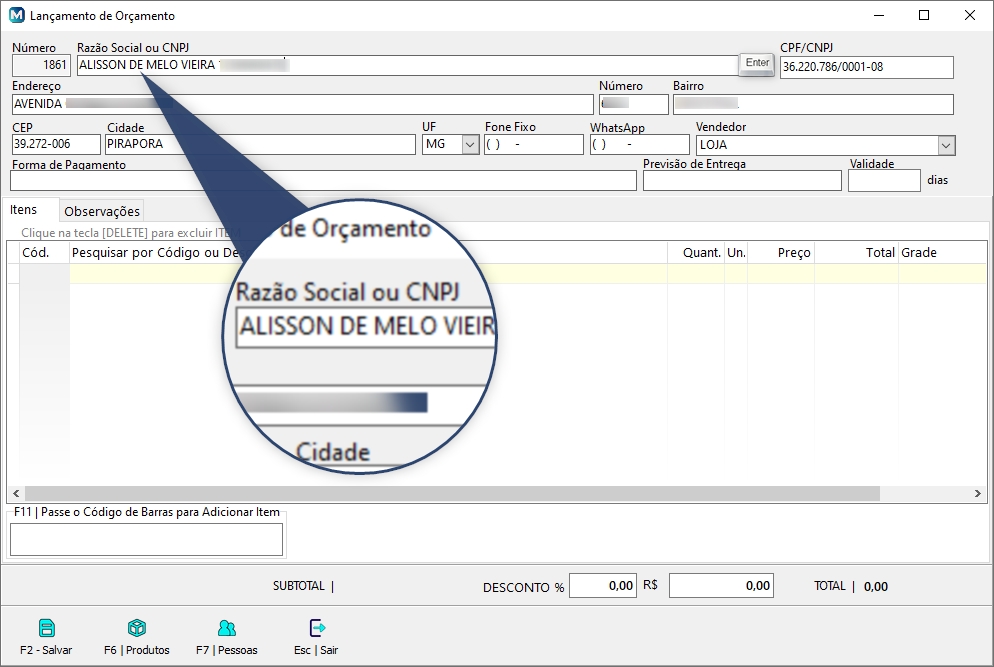Click the F2 Salvar save icon
The width and height of the screenshot is (994, 667).
(x=46, y=628)
